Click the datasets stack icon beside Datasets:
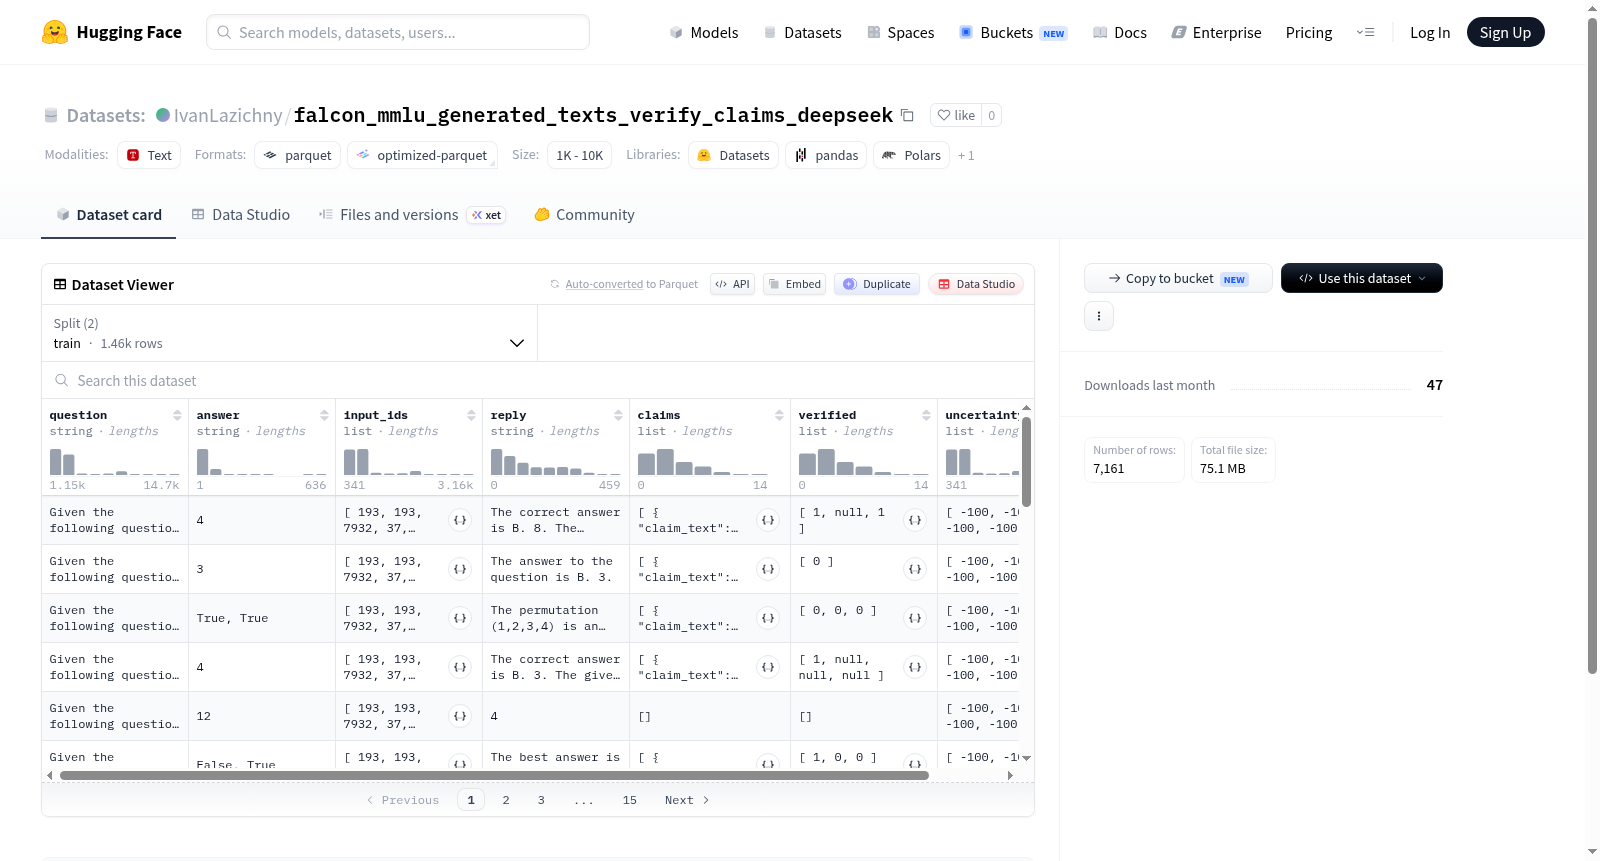Screen dimensions: 1600x861 (51, 115)
